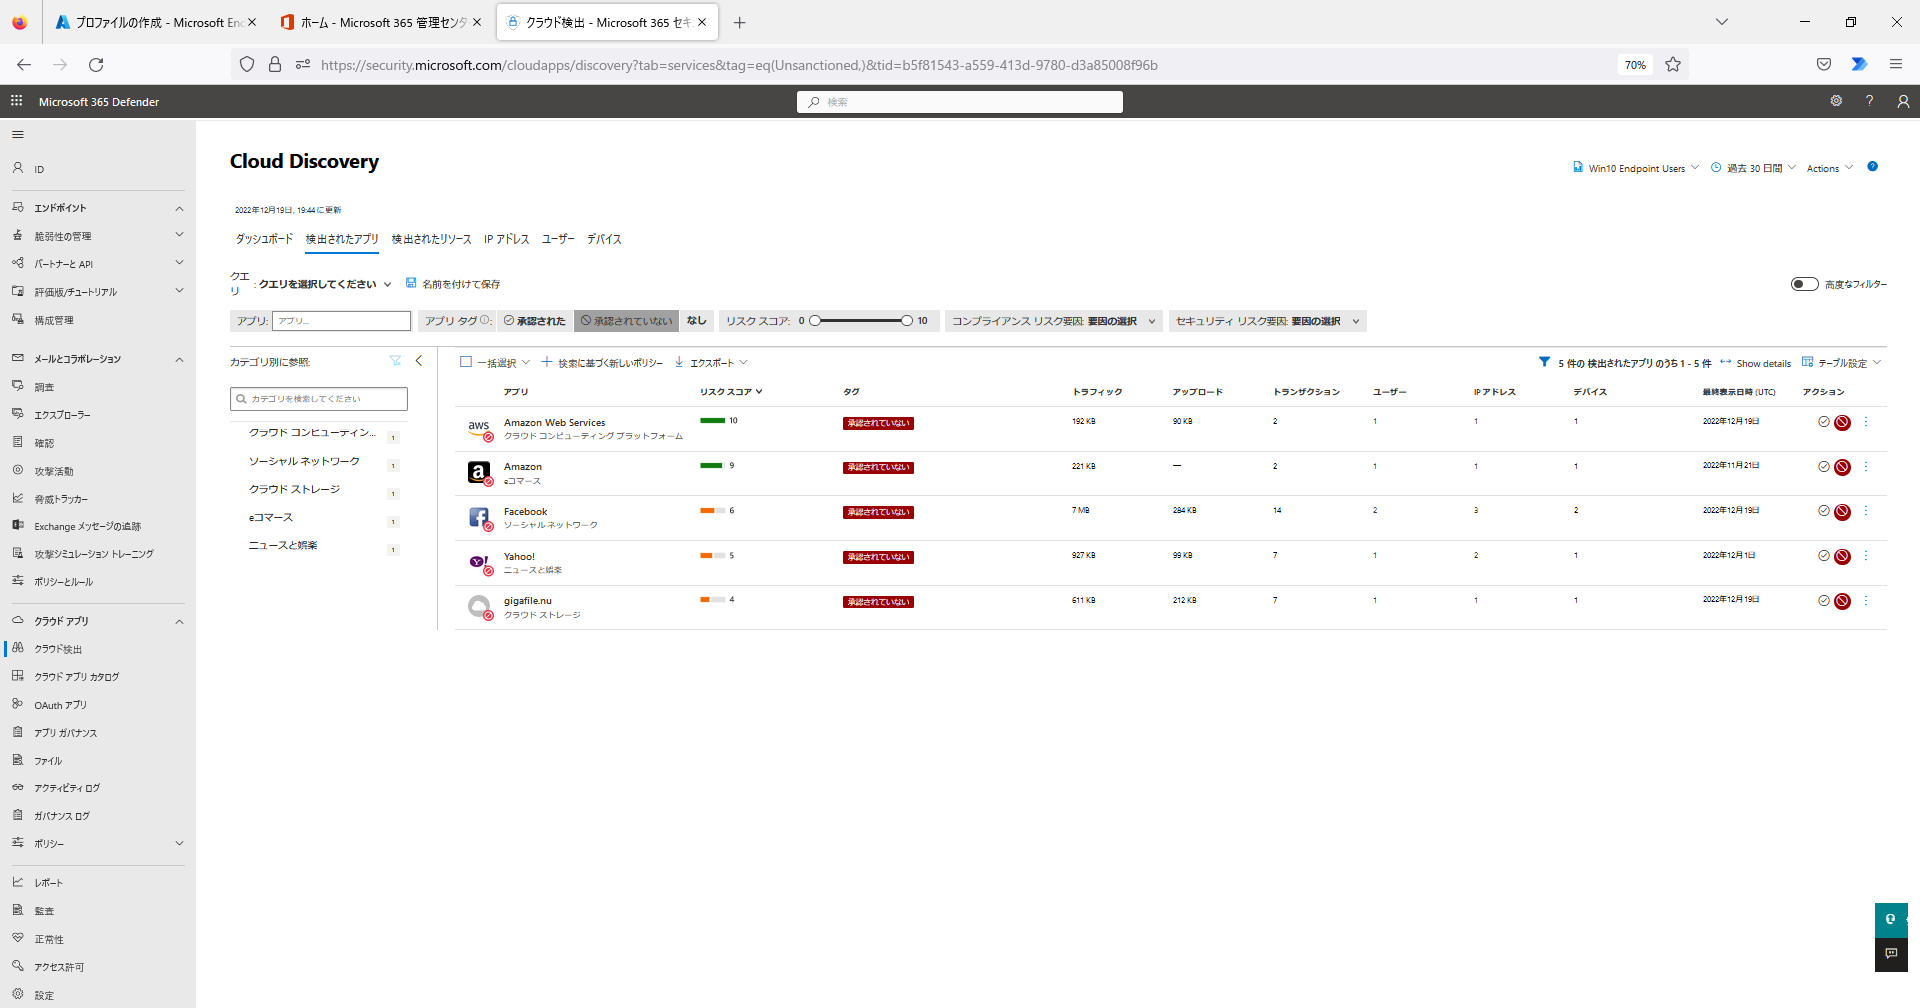Click the Facebook risk score bar
Image resolution: width=1920 pixels, height=1008 pixels.
point(713,510)
